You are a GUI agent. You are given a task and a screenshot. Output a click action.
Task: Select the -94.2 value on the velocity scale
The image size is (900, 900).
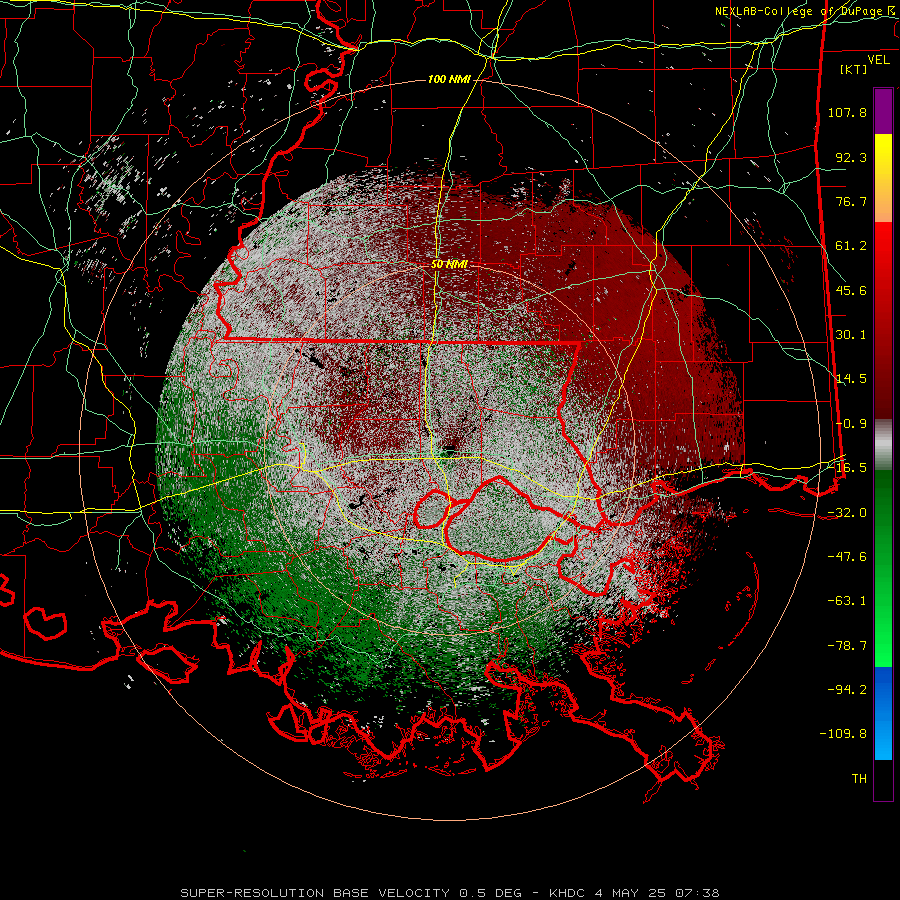[847, 690]
